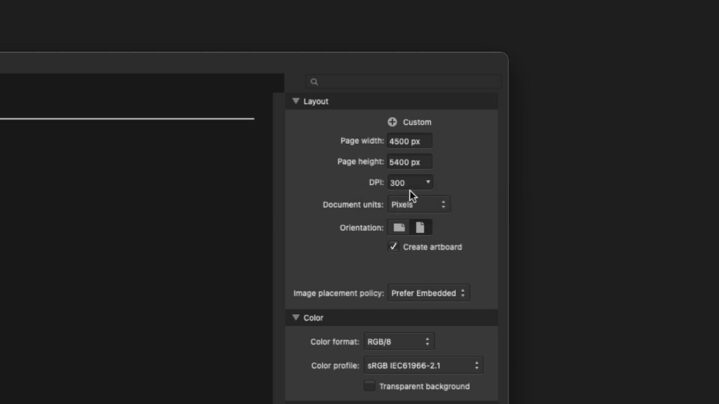Click the 'Image placement policy:' label
This screenshot has width=719, height=404.
coord(338,293)
